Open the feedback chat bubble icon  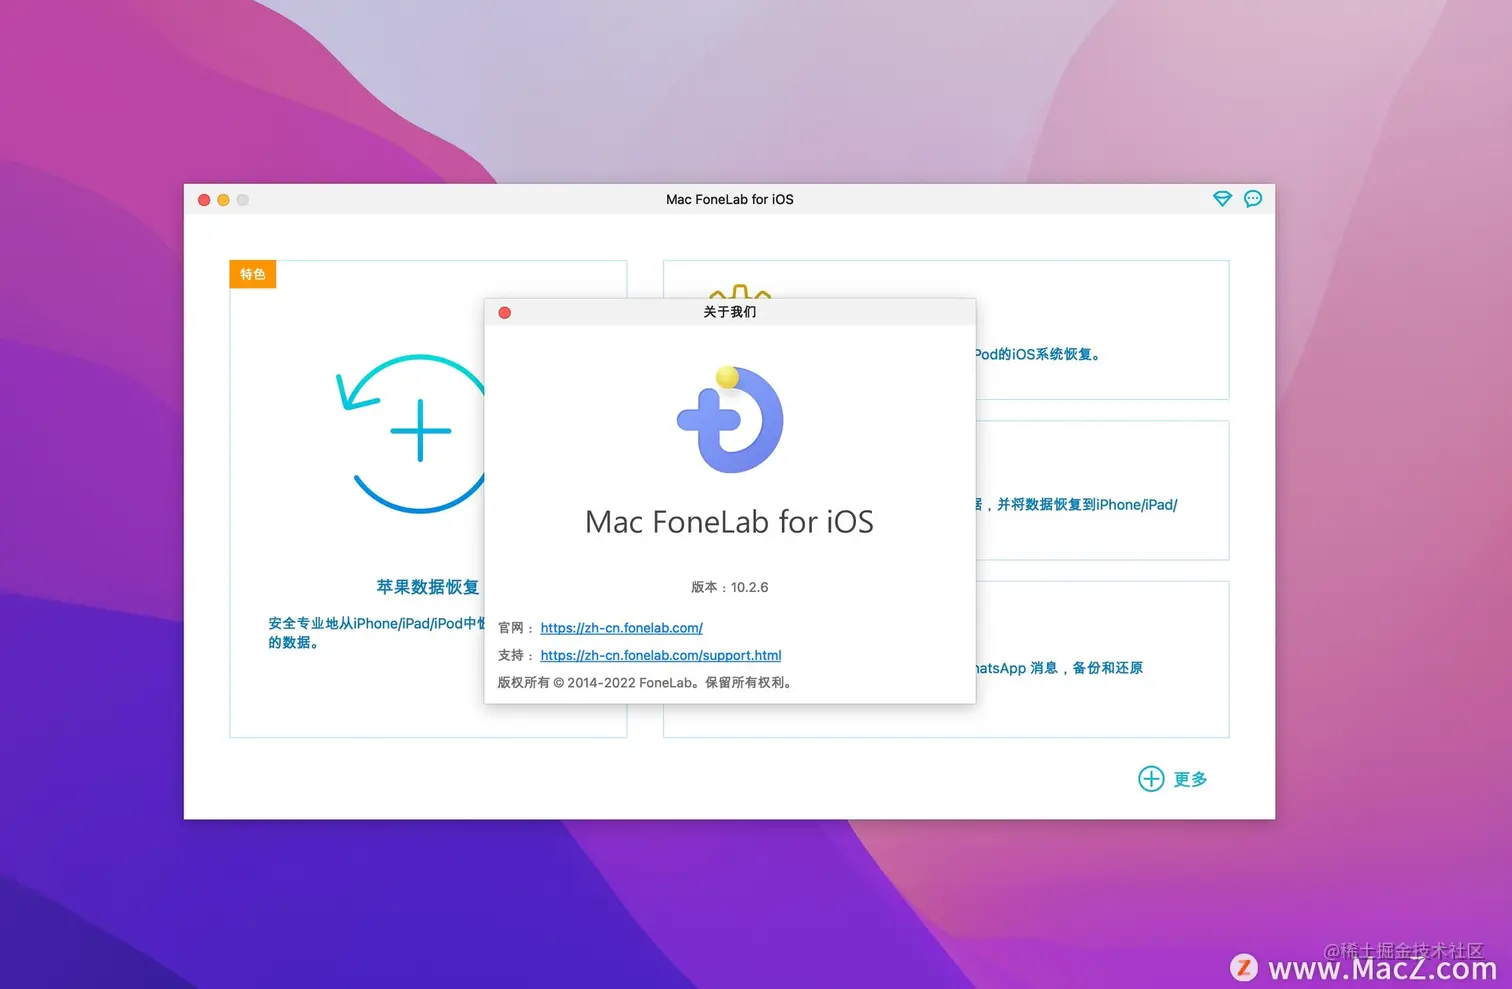(x=1253, y=199)
